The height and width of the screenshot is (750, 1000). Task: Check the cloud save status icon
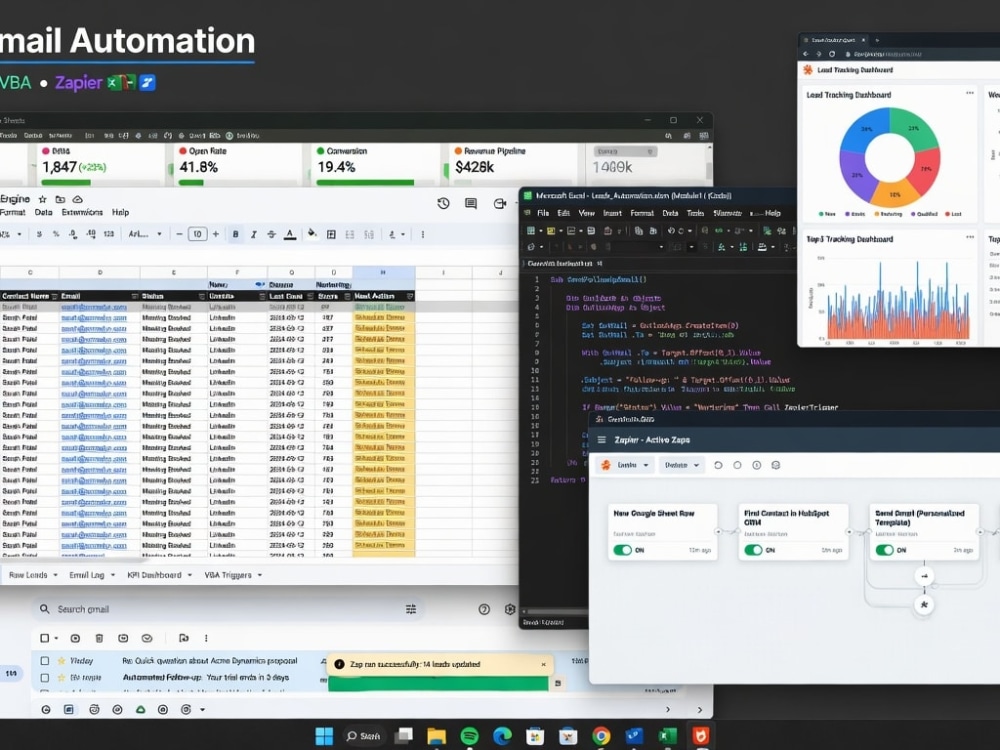(77, 200)
